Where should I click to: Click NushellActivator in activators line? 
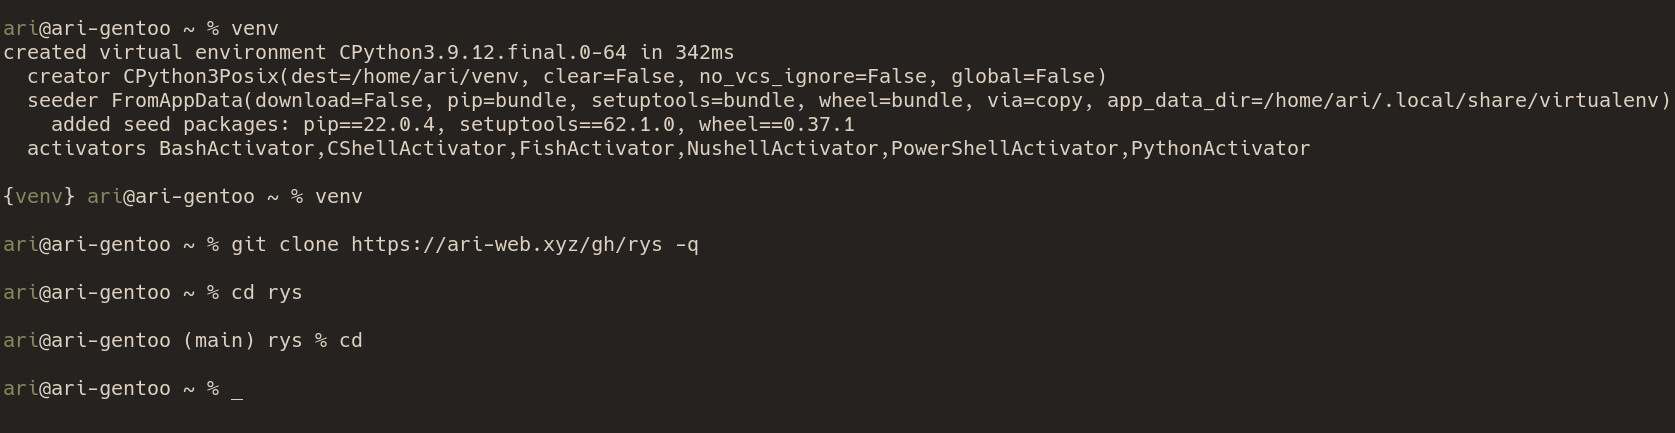783,149
